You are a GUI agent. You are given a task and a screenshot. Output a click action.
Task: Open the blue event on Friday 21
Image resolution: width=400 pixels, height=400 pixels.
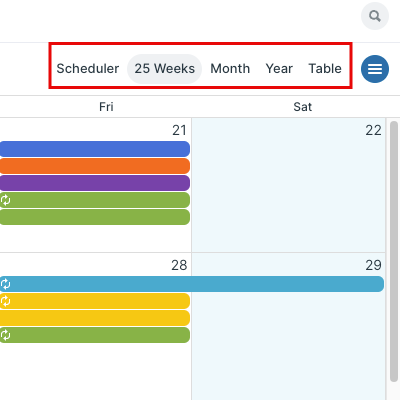95,149
